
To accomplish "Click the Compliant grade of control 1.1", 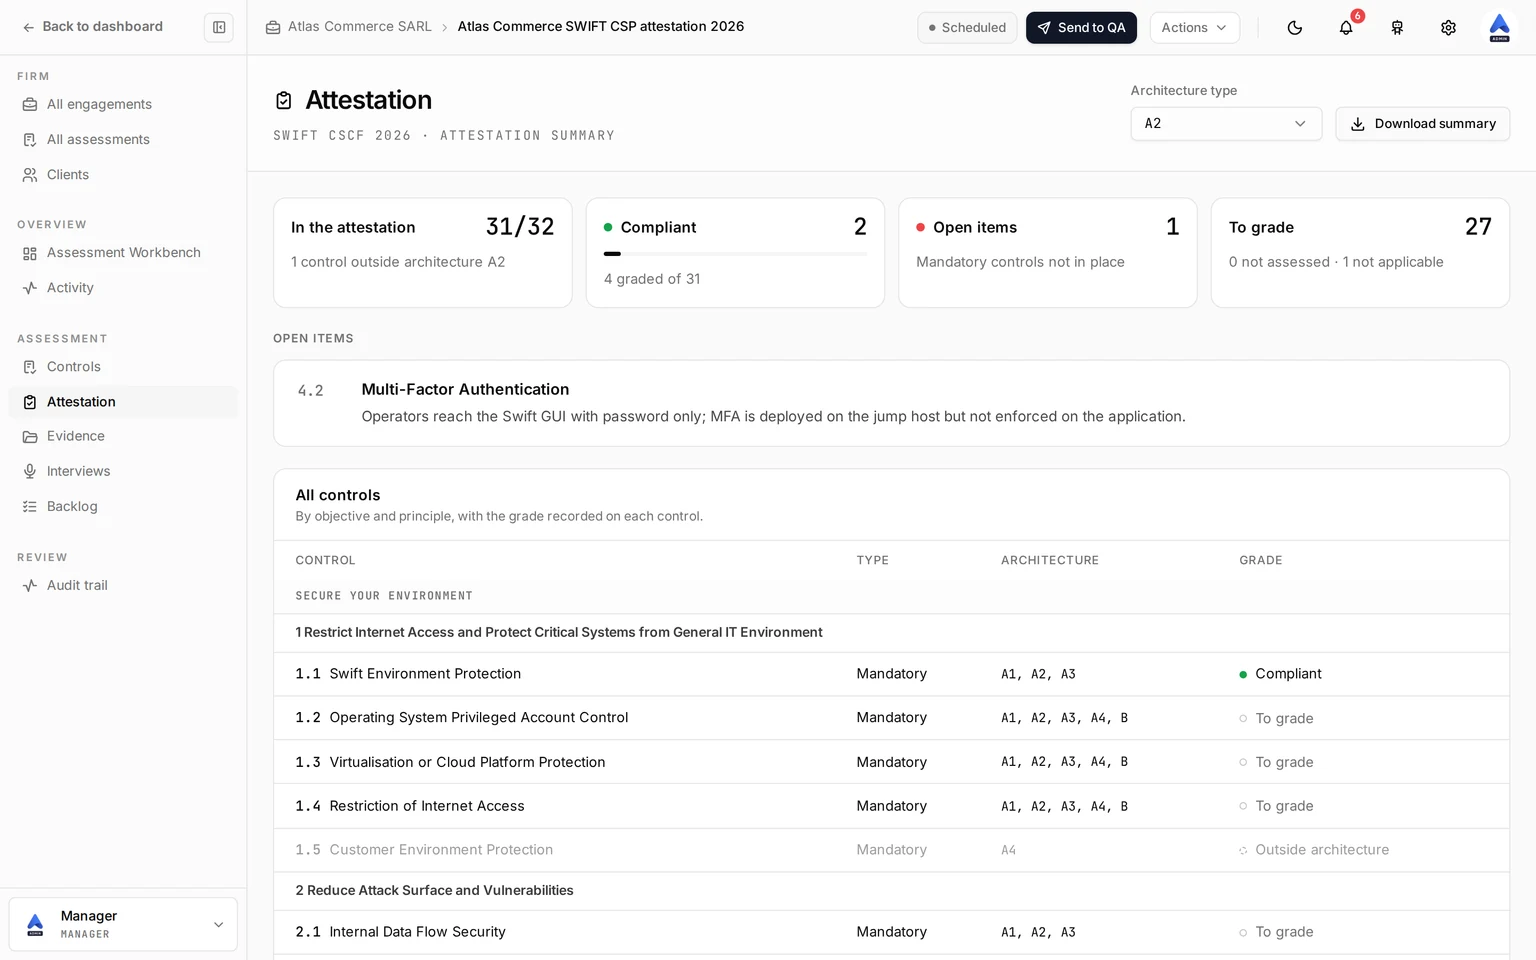I will point(1280,674).
